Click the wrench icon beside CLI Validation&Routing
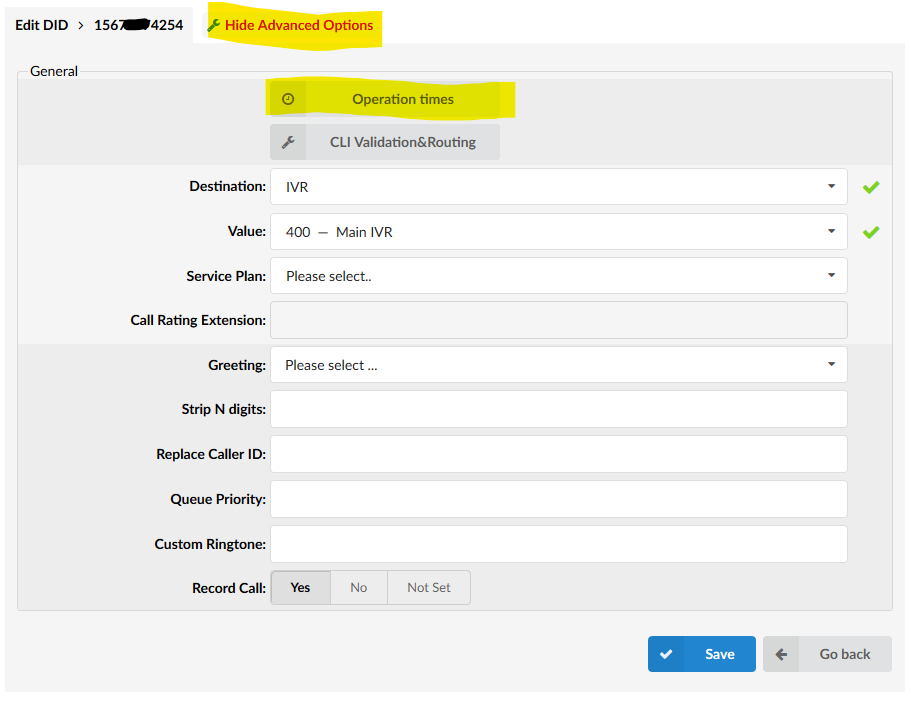911x702 pixels. (x=288, y=143)
